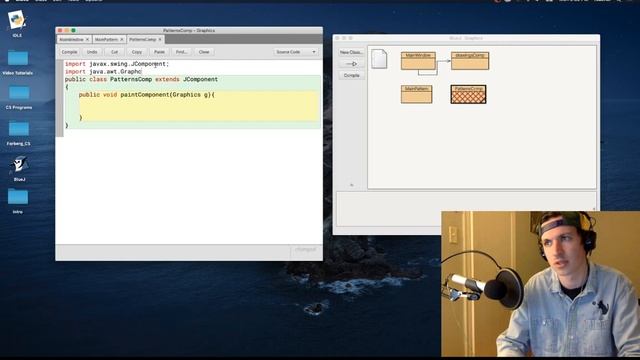Click the README paper icon in BlueJ
Screen dimensions: 640x360
coord(379,59)
